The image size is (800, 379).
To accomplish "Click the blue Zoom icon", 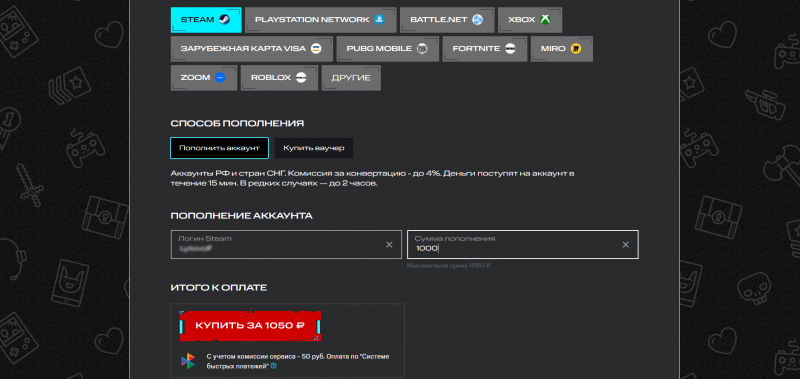I will (220, 78).
